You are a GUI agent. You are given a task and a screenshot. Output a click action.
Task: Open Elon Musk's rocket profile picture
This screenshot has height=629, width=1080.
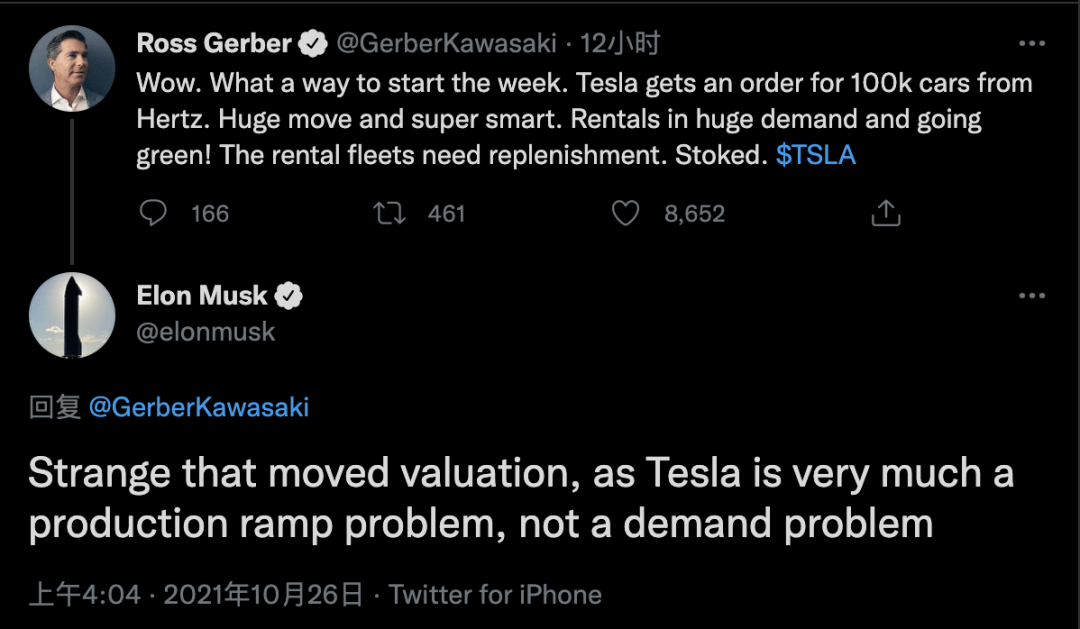coord(72,316)
